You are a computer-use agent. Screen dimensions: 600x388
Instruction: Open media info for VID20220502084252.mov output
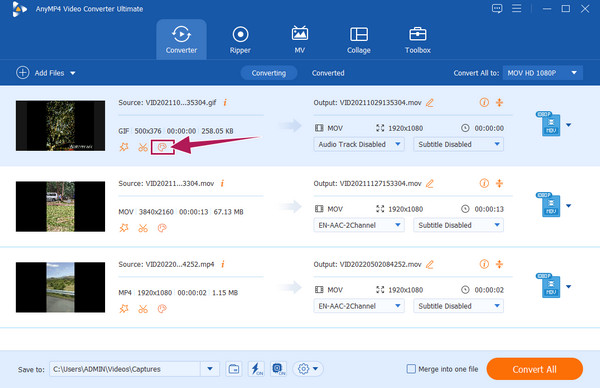point(484,264)
